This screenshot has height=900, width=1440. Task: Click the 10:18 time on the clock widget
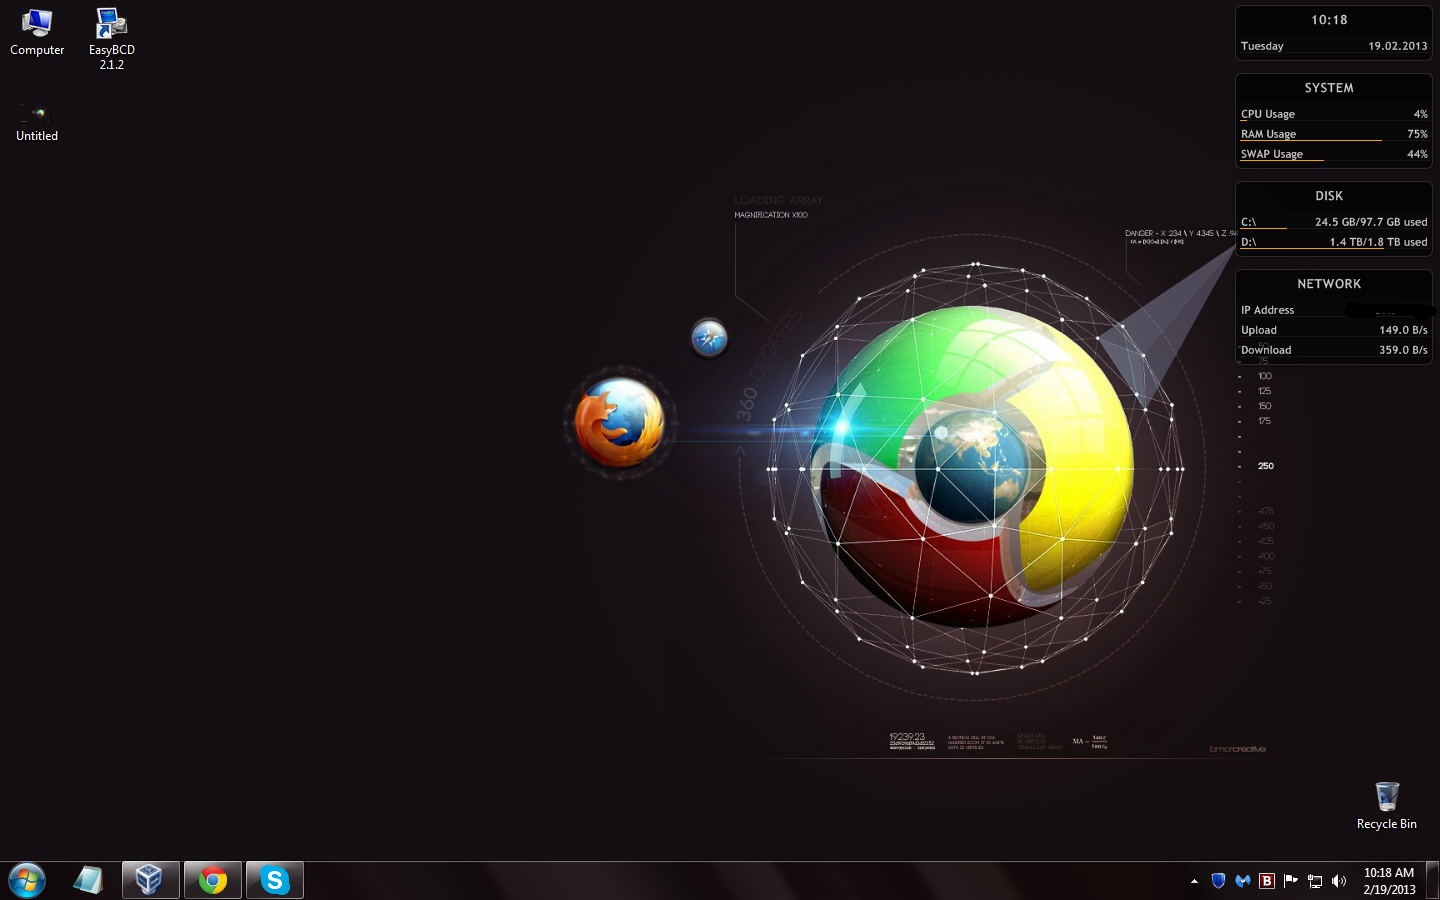1329,20
